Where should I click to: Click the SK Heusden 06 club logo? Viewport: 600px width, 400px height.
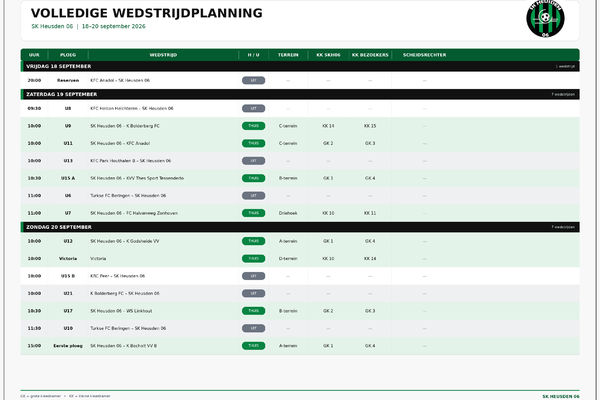[545, 19]
